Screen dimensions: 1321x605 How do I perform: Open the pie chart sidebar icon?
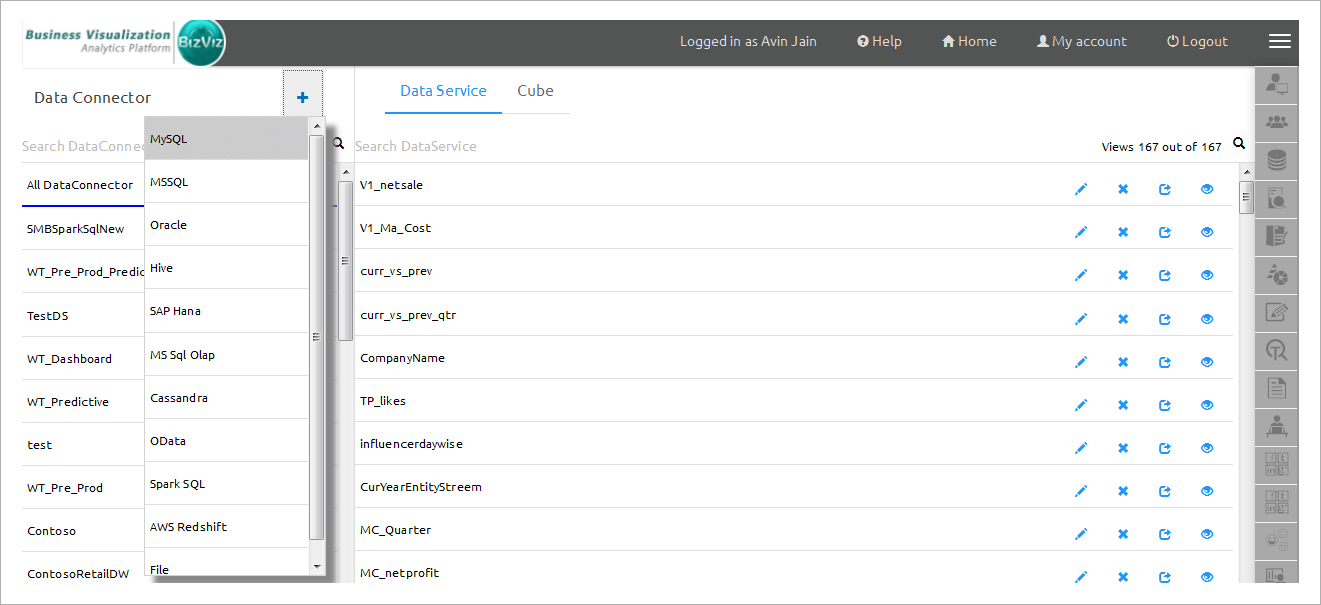1276,274
